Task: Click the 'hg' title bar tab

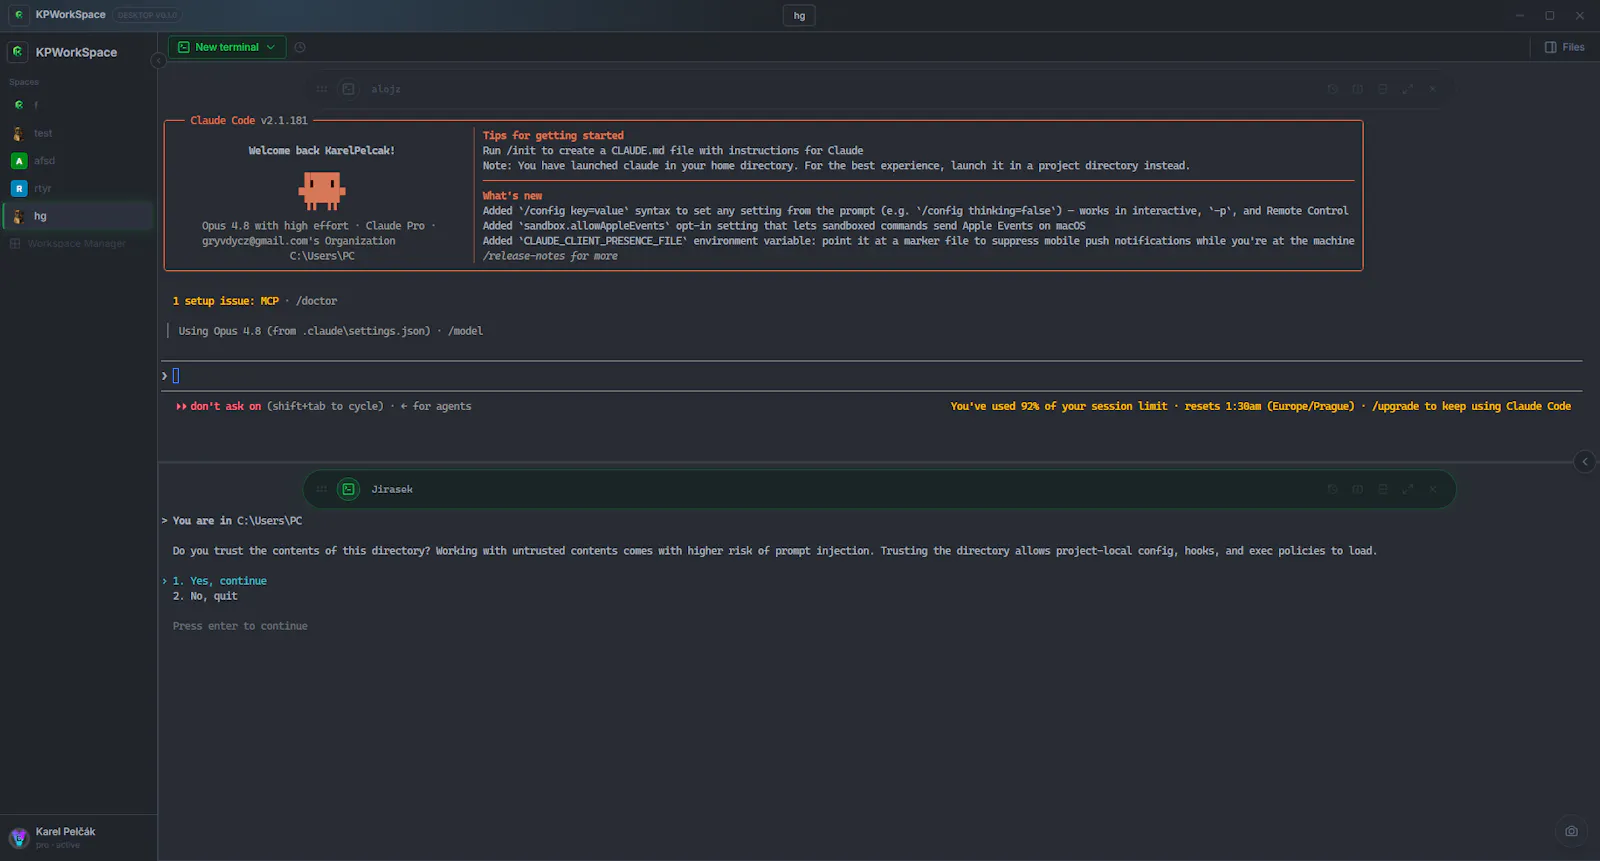Action: [799, 15]
